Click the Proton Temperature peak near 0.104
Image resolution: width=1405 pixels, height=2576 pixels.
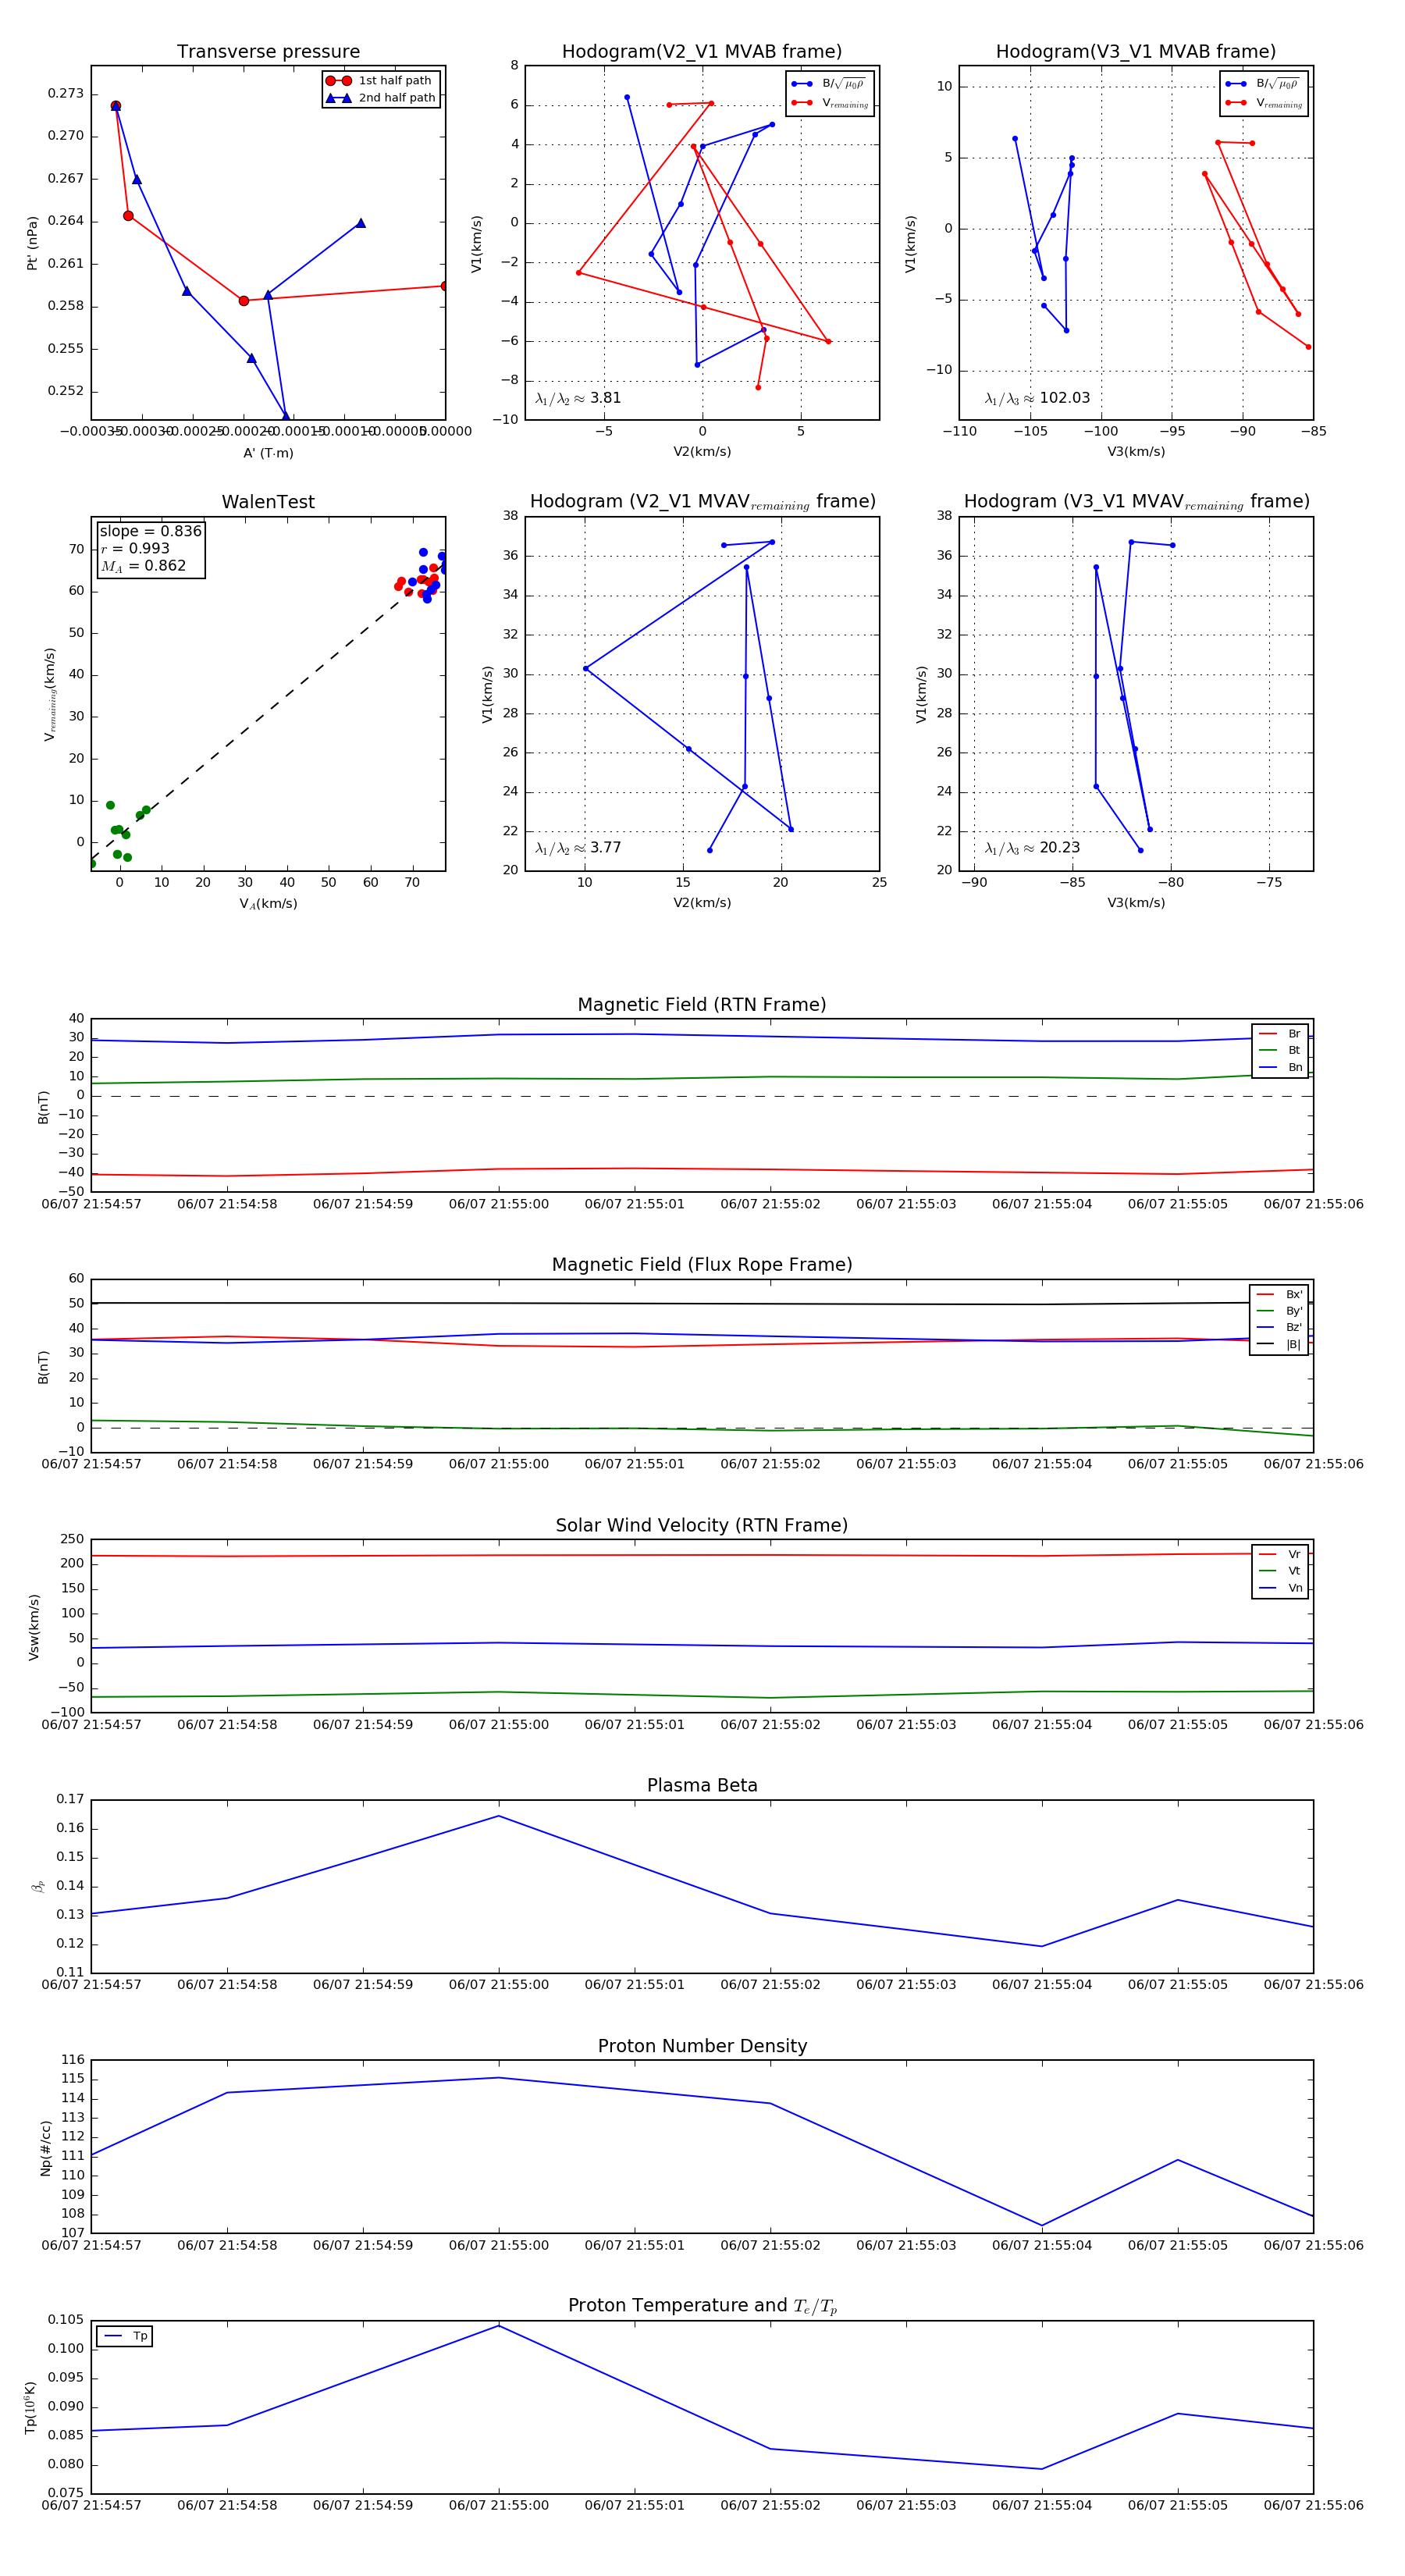(x=499, y=2326)
